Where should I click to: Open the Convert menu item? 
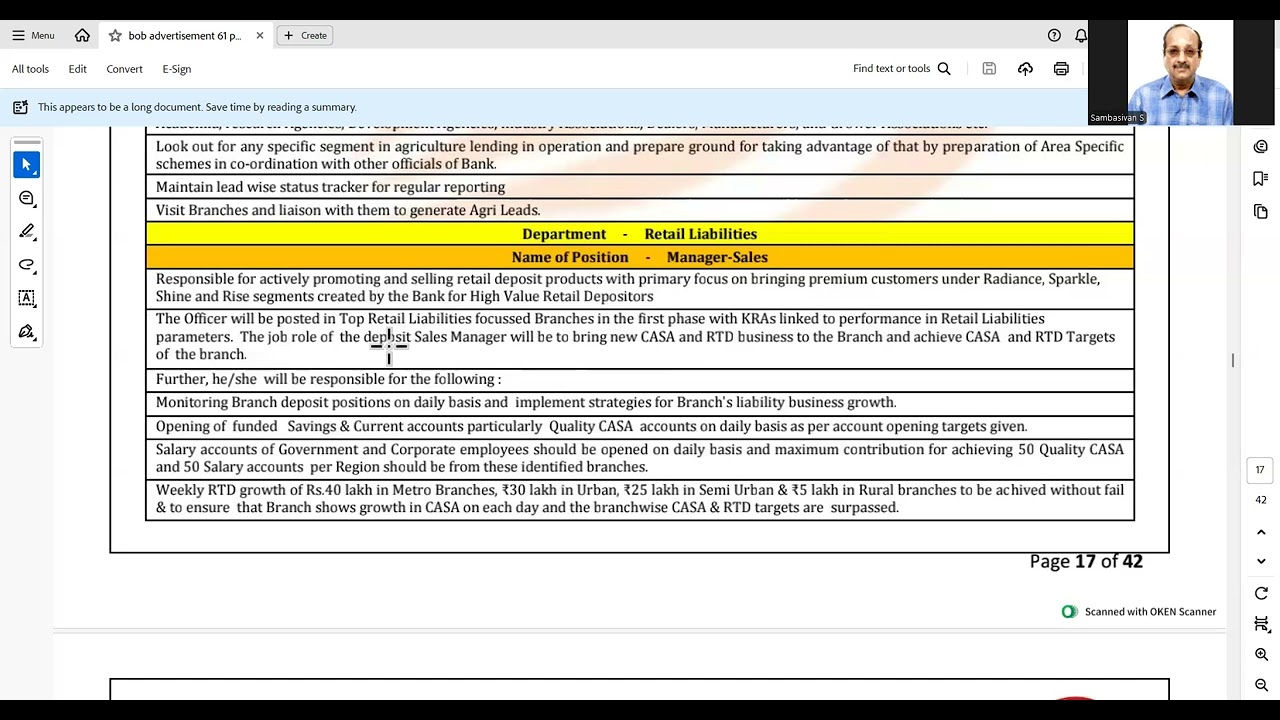[124, 69]
